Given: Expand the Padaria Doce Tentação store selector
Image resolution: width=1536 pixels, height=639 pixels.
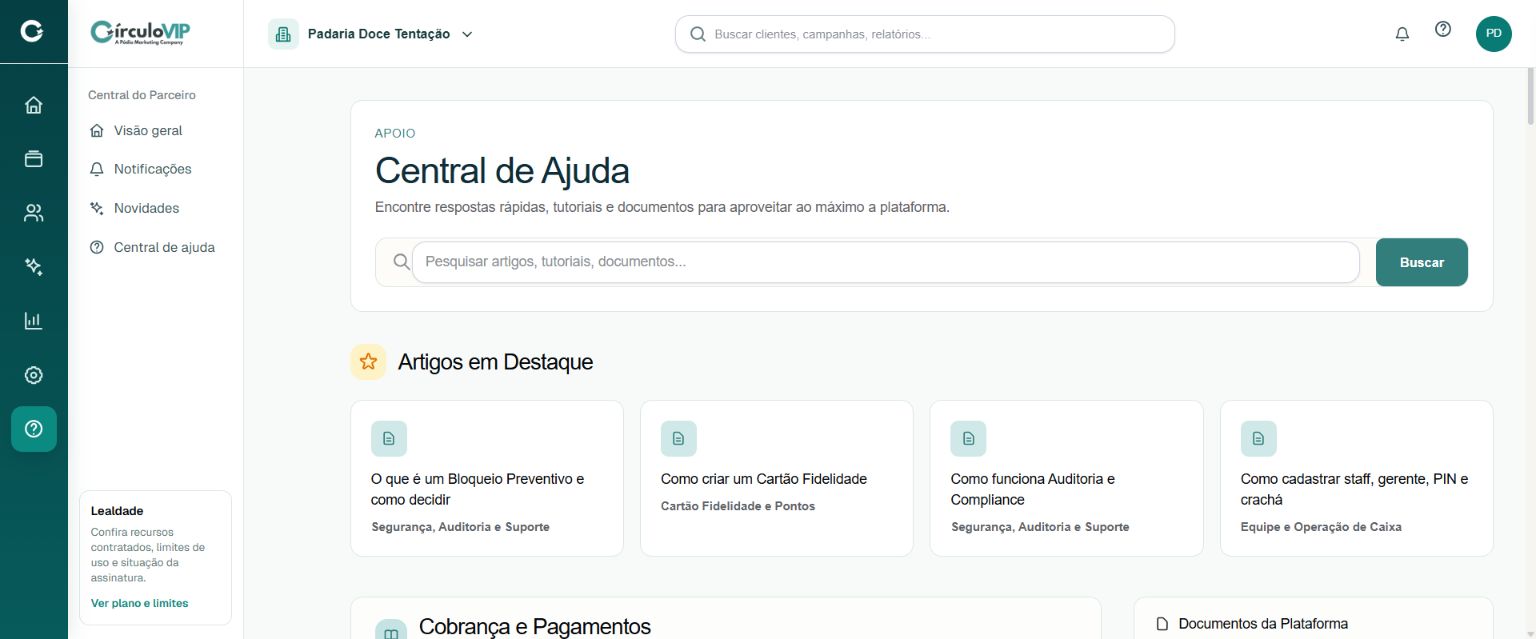Looking at the screenshot, I should pos(371,34).
